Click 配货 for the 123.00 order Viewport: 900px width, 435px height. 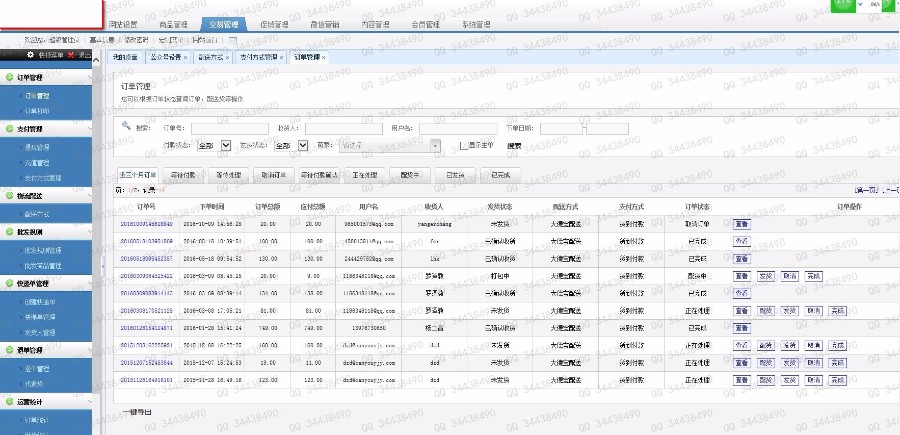click(766, 380)
